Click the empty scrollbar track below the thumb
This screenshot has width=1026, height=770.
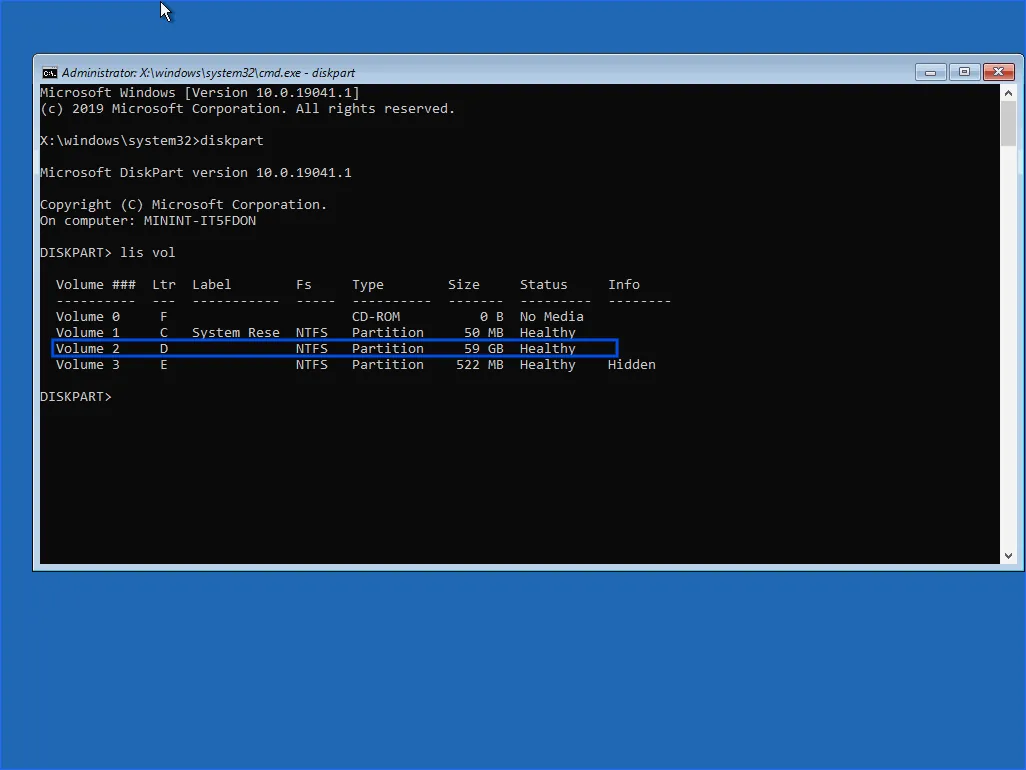(1008, 350)
